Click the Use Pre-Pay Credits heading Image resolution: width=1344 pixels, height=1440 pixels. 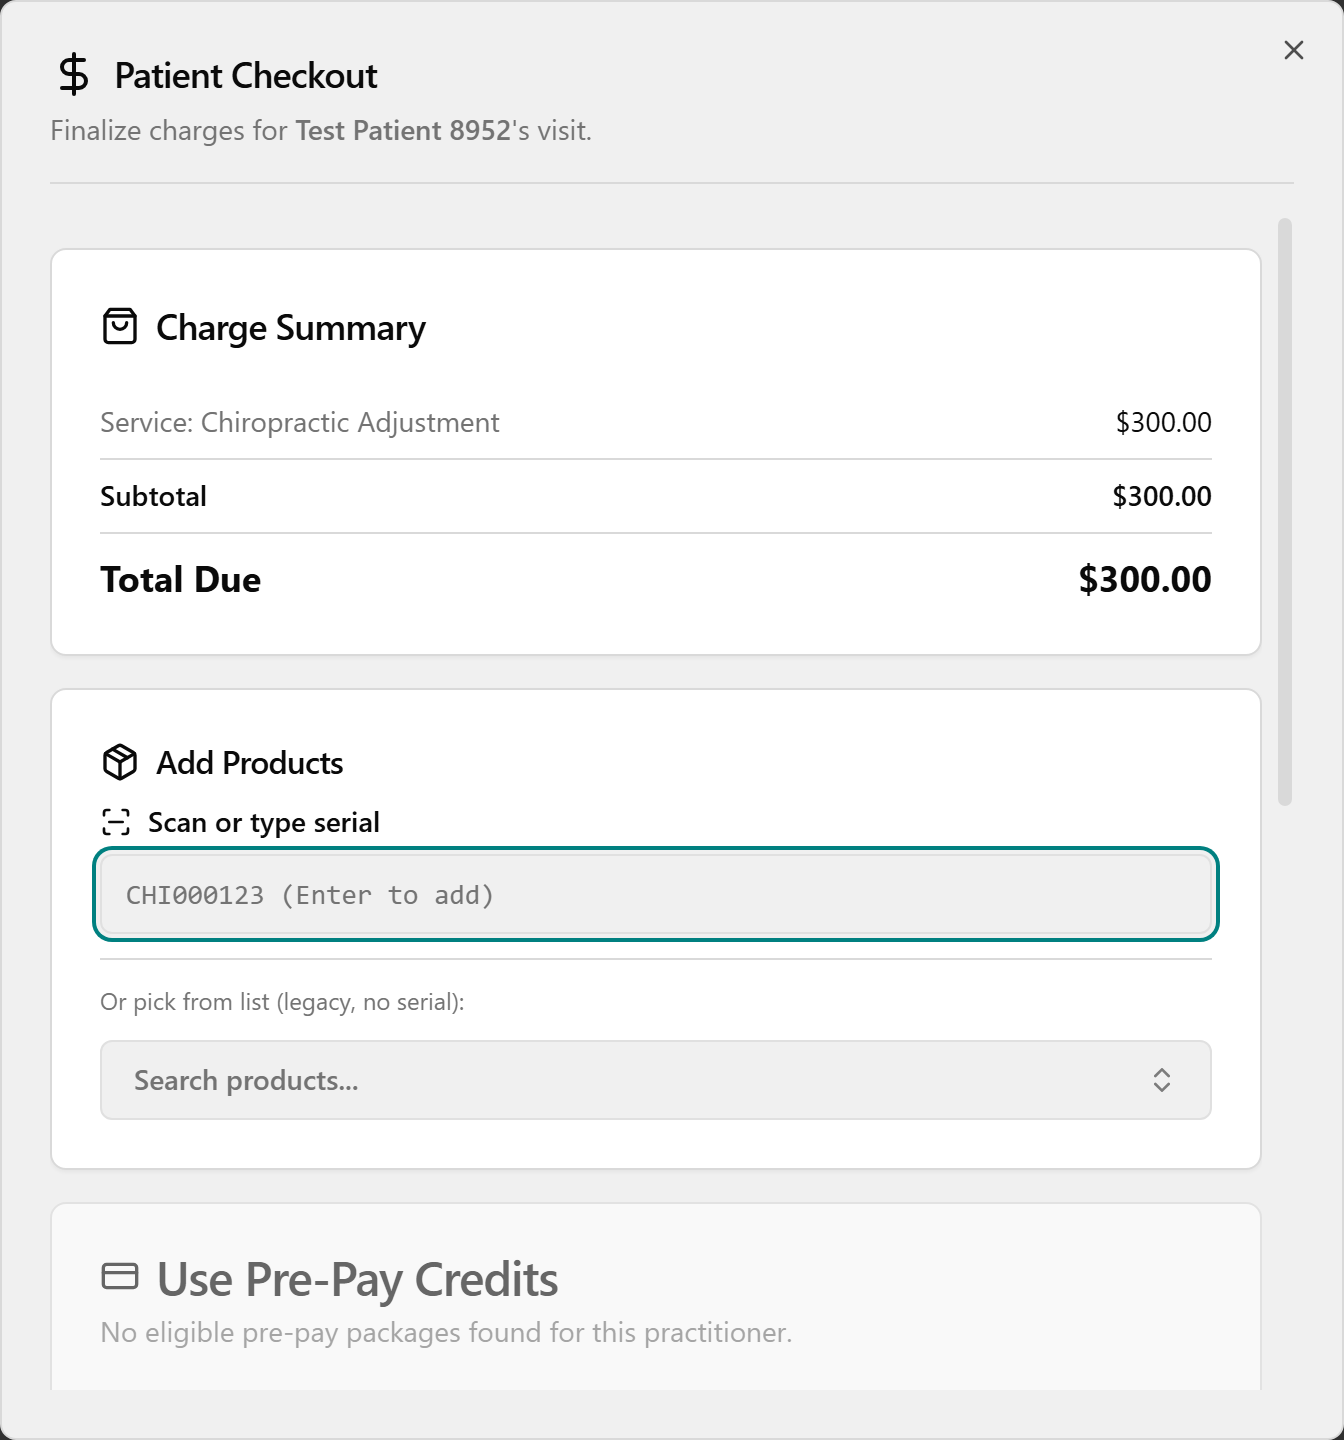(x=358, y=1280)
